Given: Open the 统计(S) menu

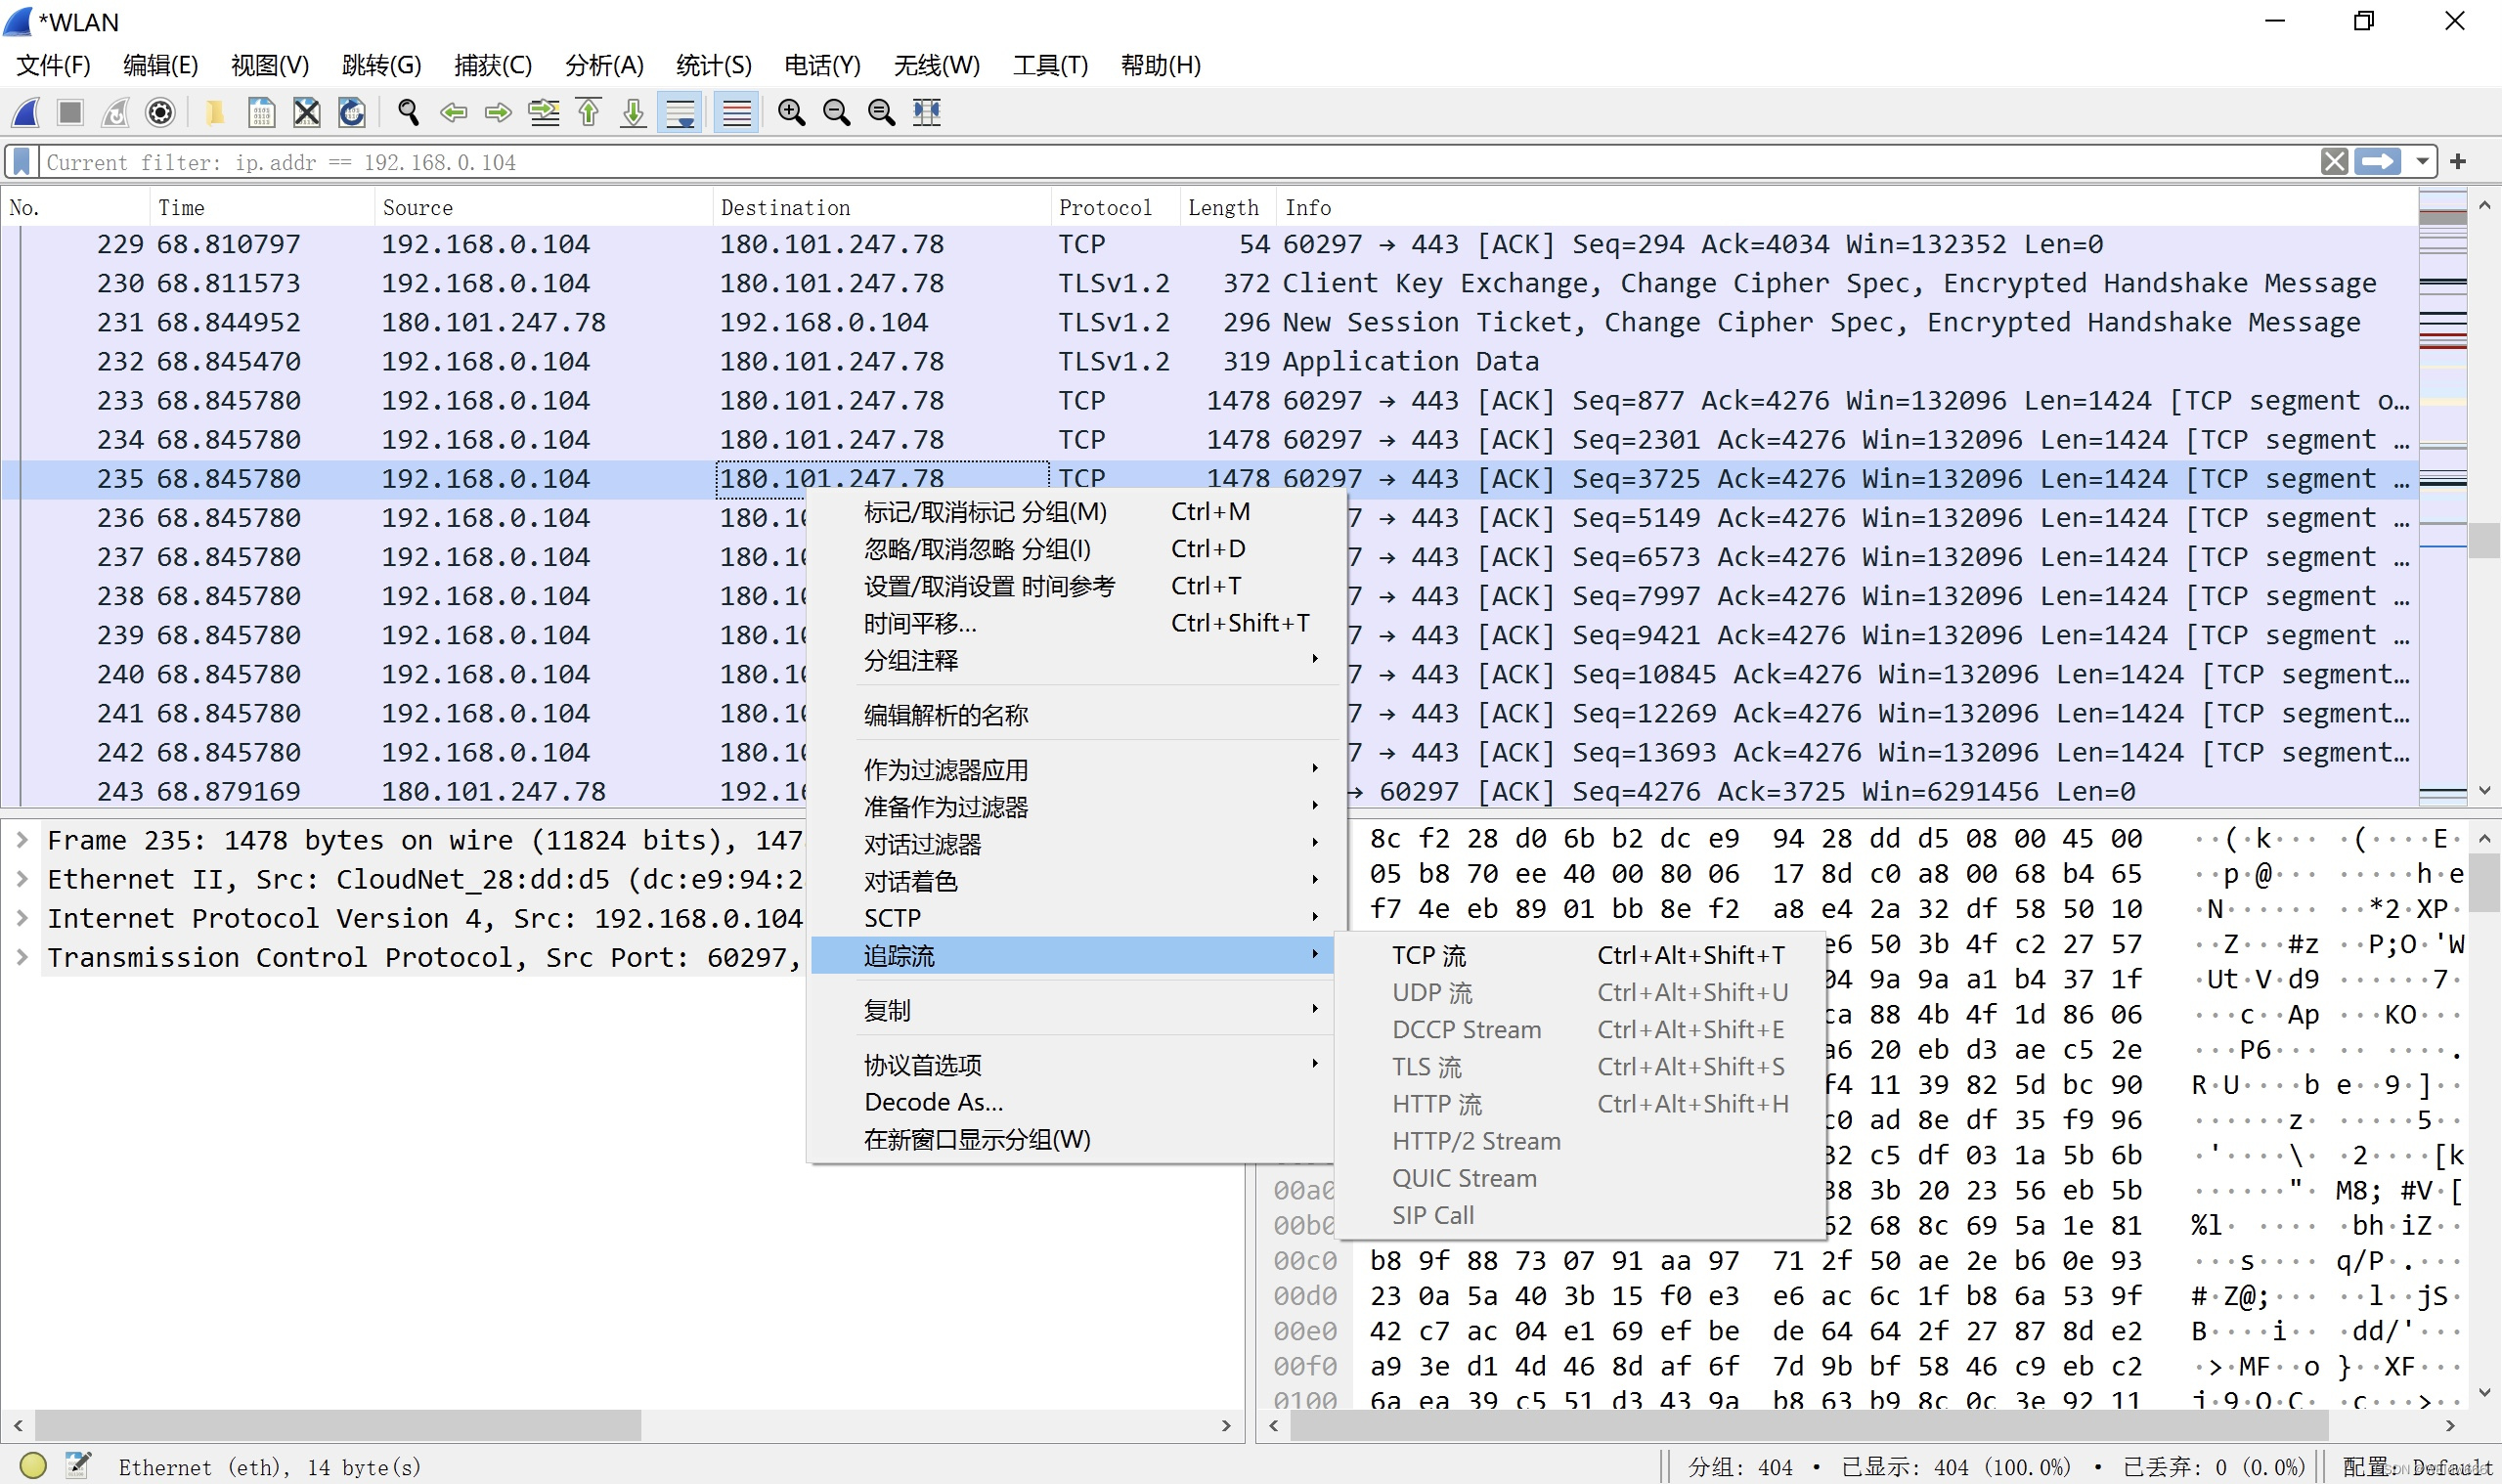Looking at the screenshot, I should click(713, 65).
